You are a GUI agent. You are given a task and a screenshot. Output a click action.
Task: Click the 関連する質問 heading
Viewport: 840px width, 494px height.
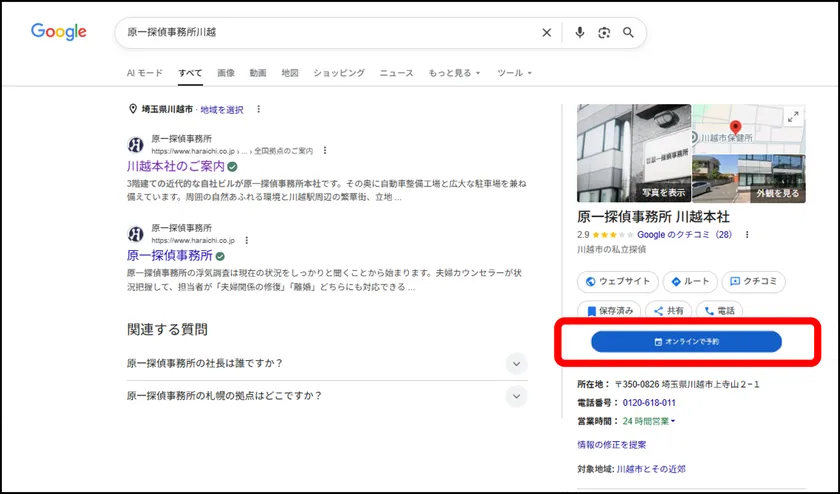point(167,330)
